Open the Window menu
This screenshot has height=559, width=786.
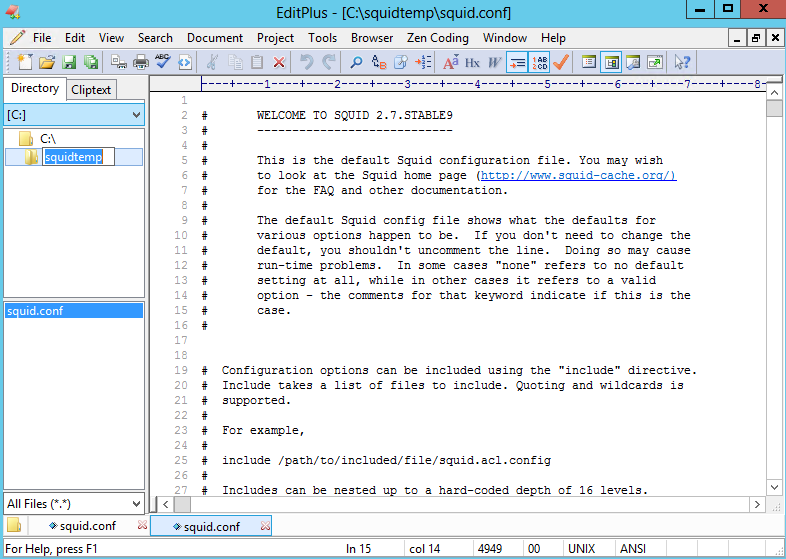[505, 38]
